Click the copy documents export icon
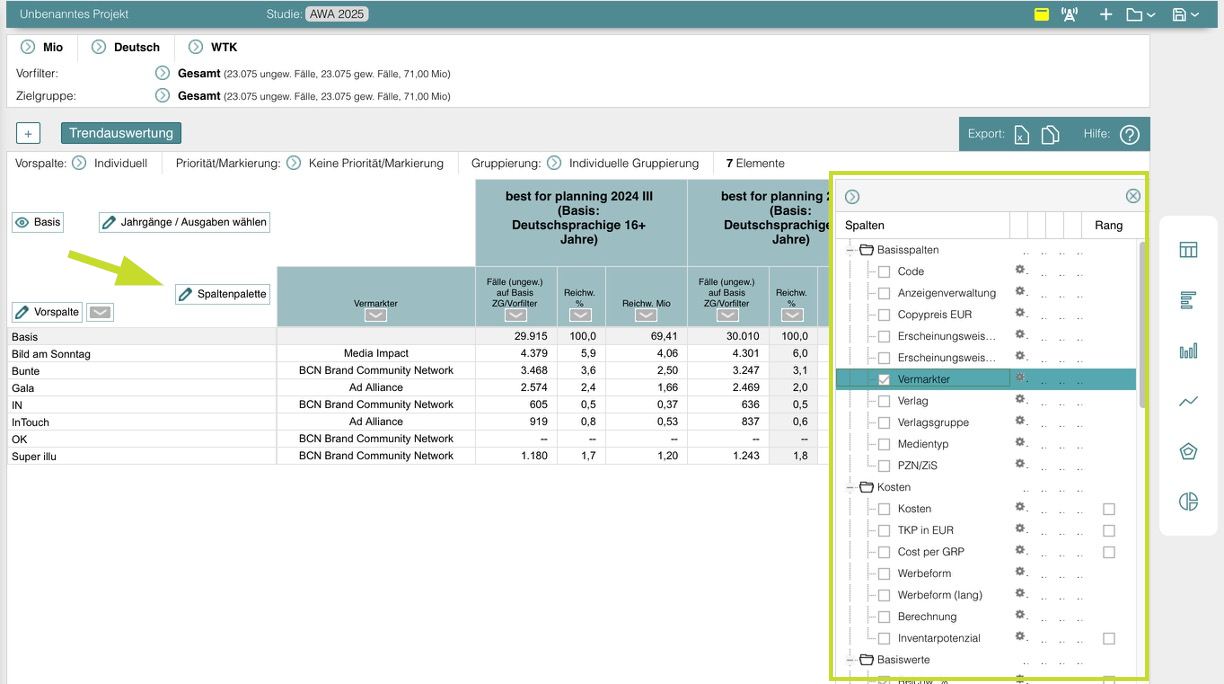1224x684 pixels. click(x=1050, y=135)
